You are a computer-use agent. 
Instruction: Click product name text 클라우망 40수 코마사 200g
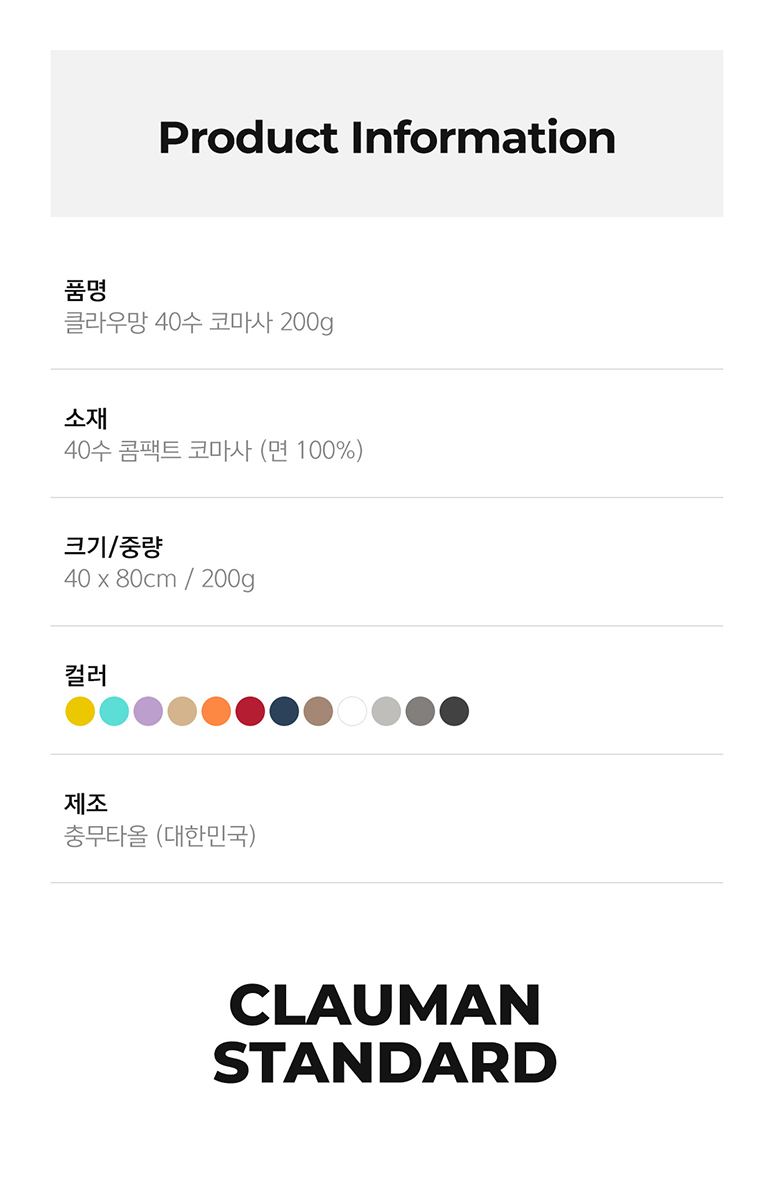pyautogui.click(x=198, y=323)
